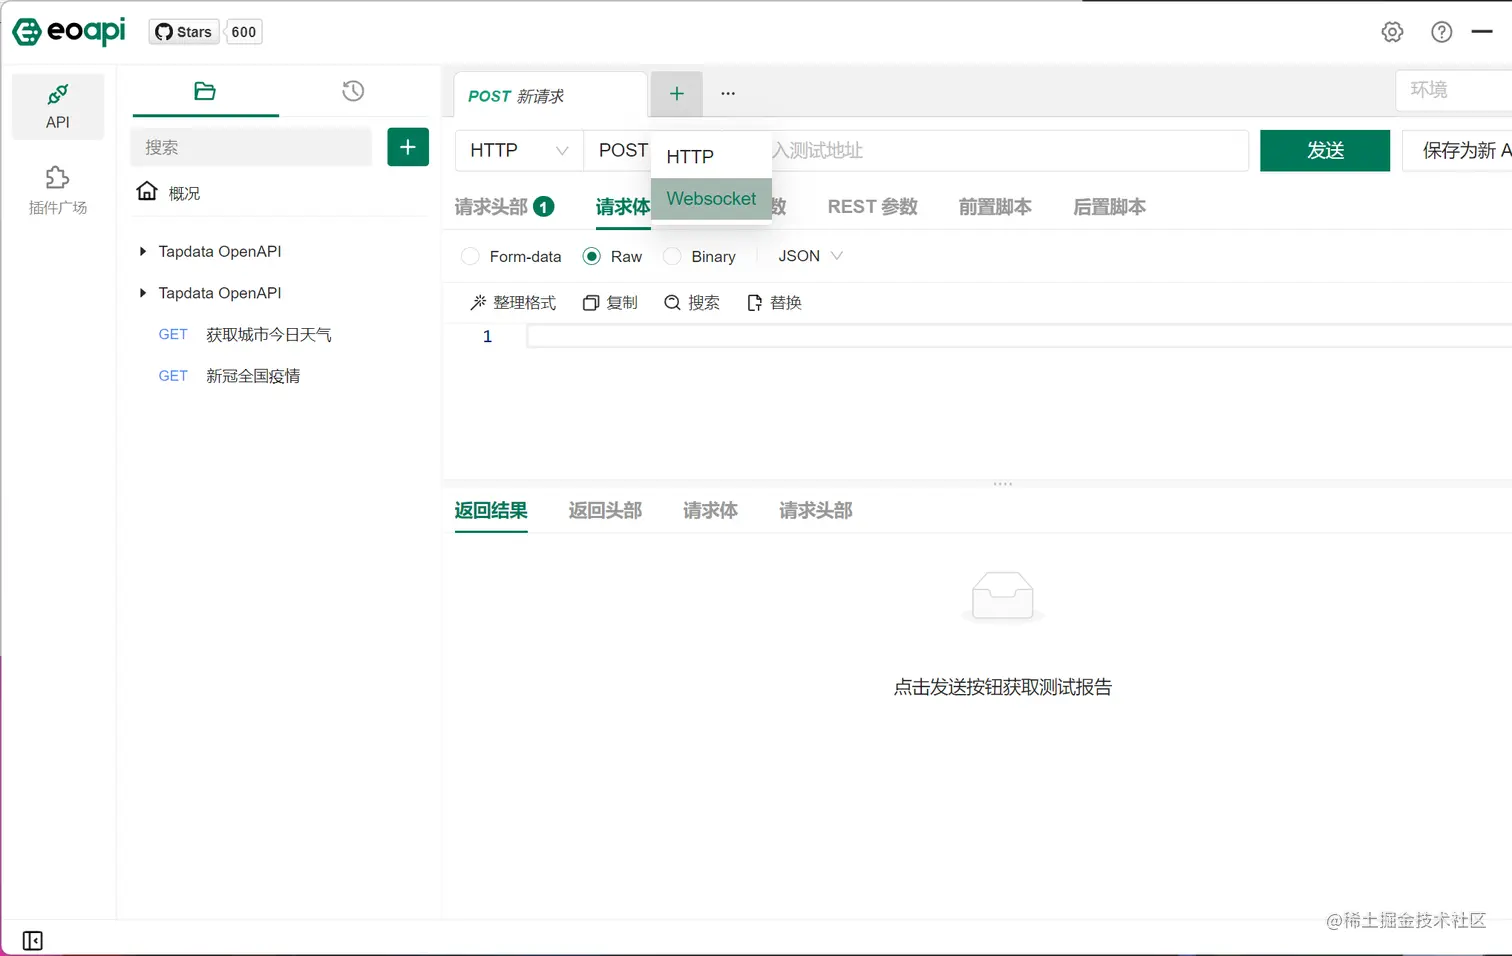Switch to the 后置脚本 post-script tab
This screenshot has height=956, width=1512.
coord(1109,207)
